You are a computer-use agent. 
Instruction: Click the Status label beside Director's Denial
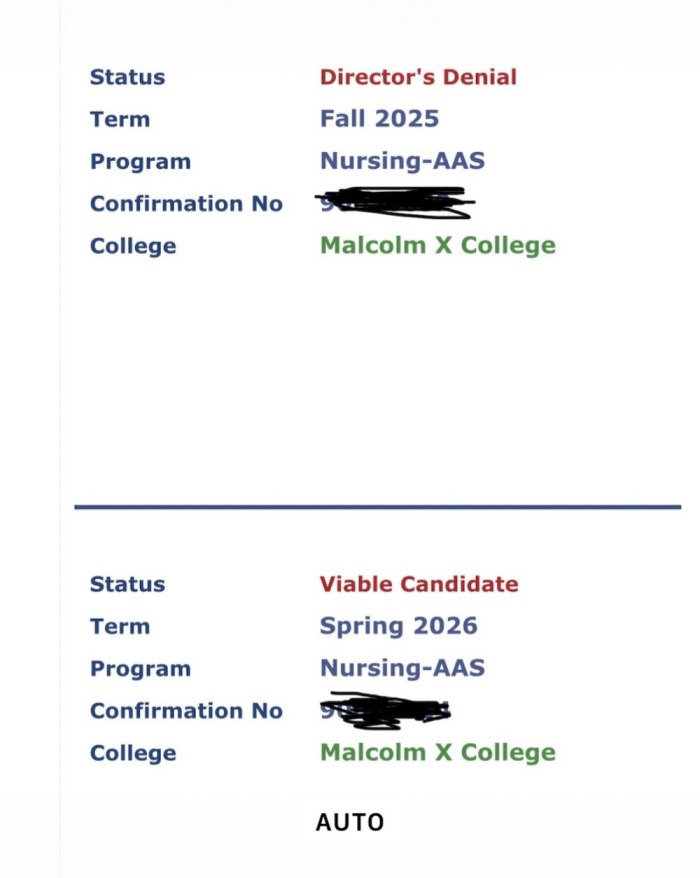[127, 77]
